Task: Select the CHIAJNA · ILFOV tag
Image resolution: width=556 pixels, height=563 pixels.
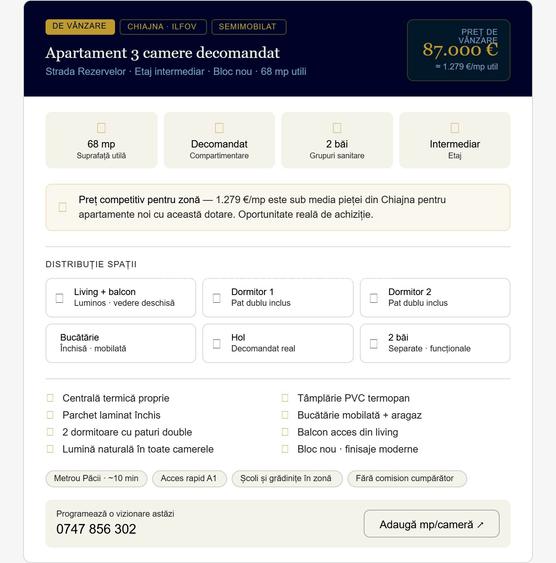Action: [x=163, y=27]
